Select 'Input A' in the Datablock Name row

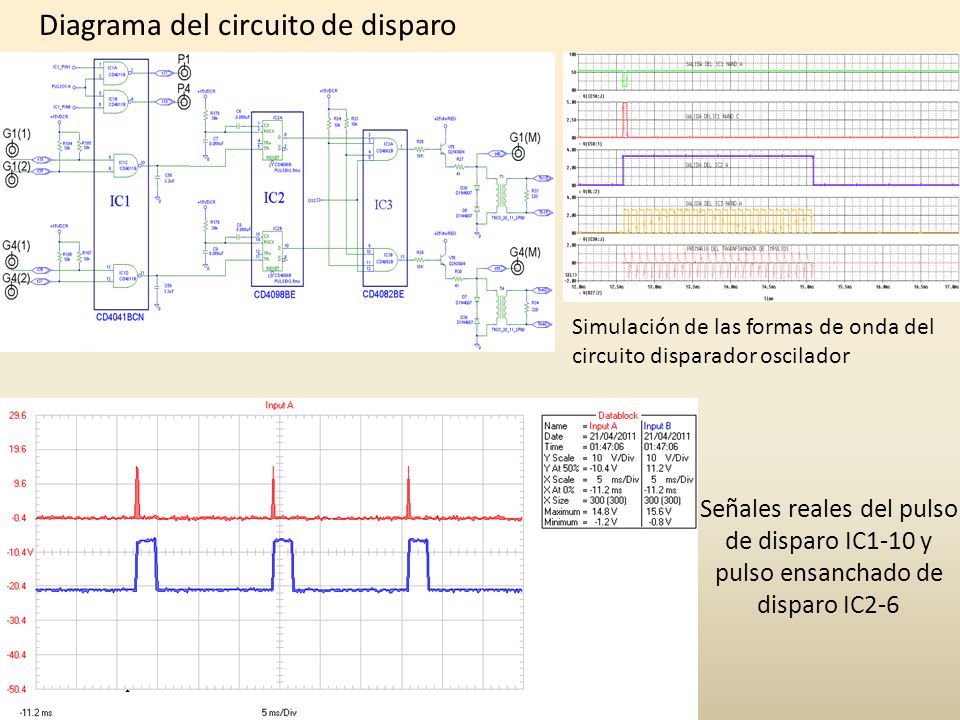604,426
